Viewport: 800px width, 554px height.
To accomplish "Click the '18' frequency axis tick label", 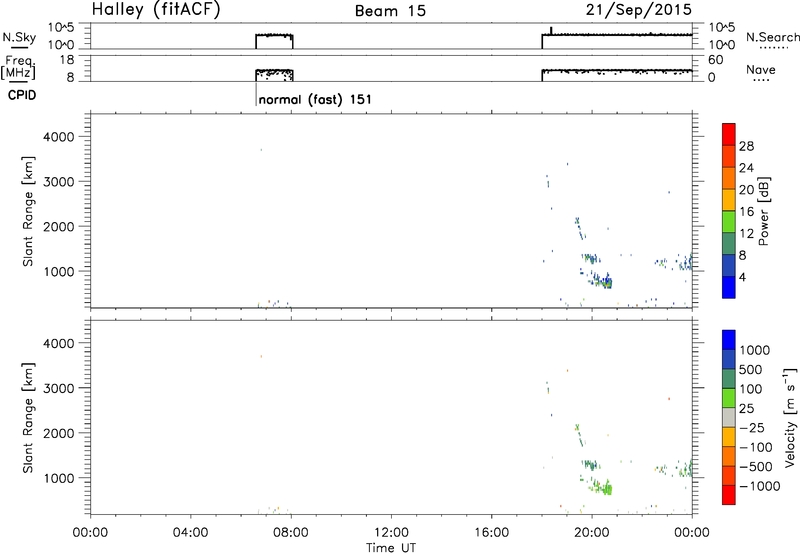I will 67,60.
